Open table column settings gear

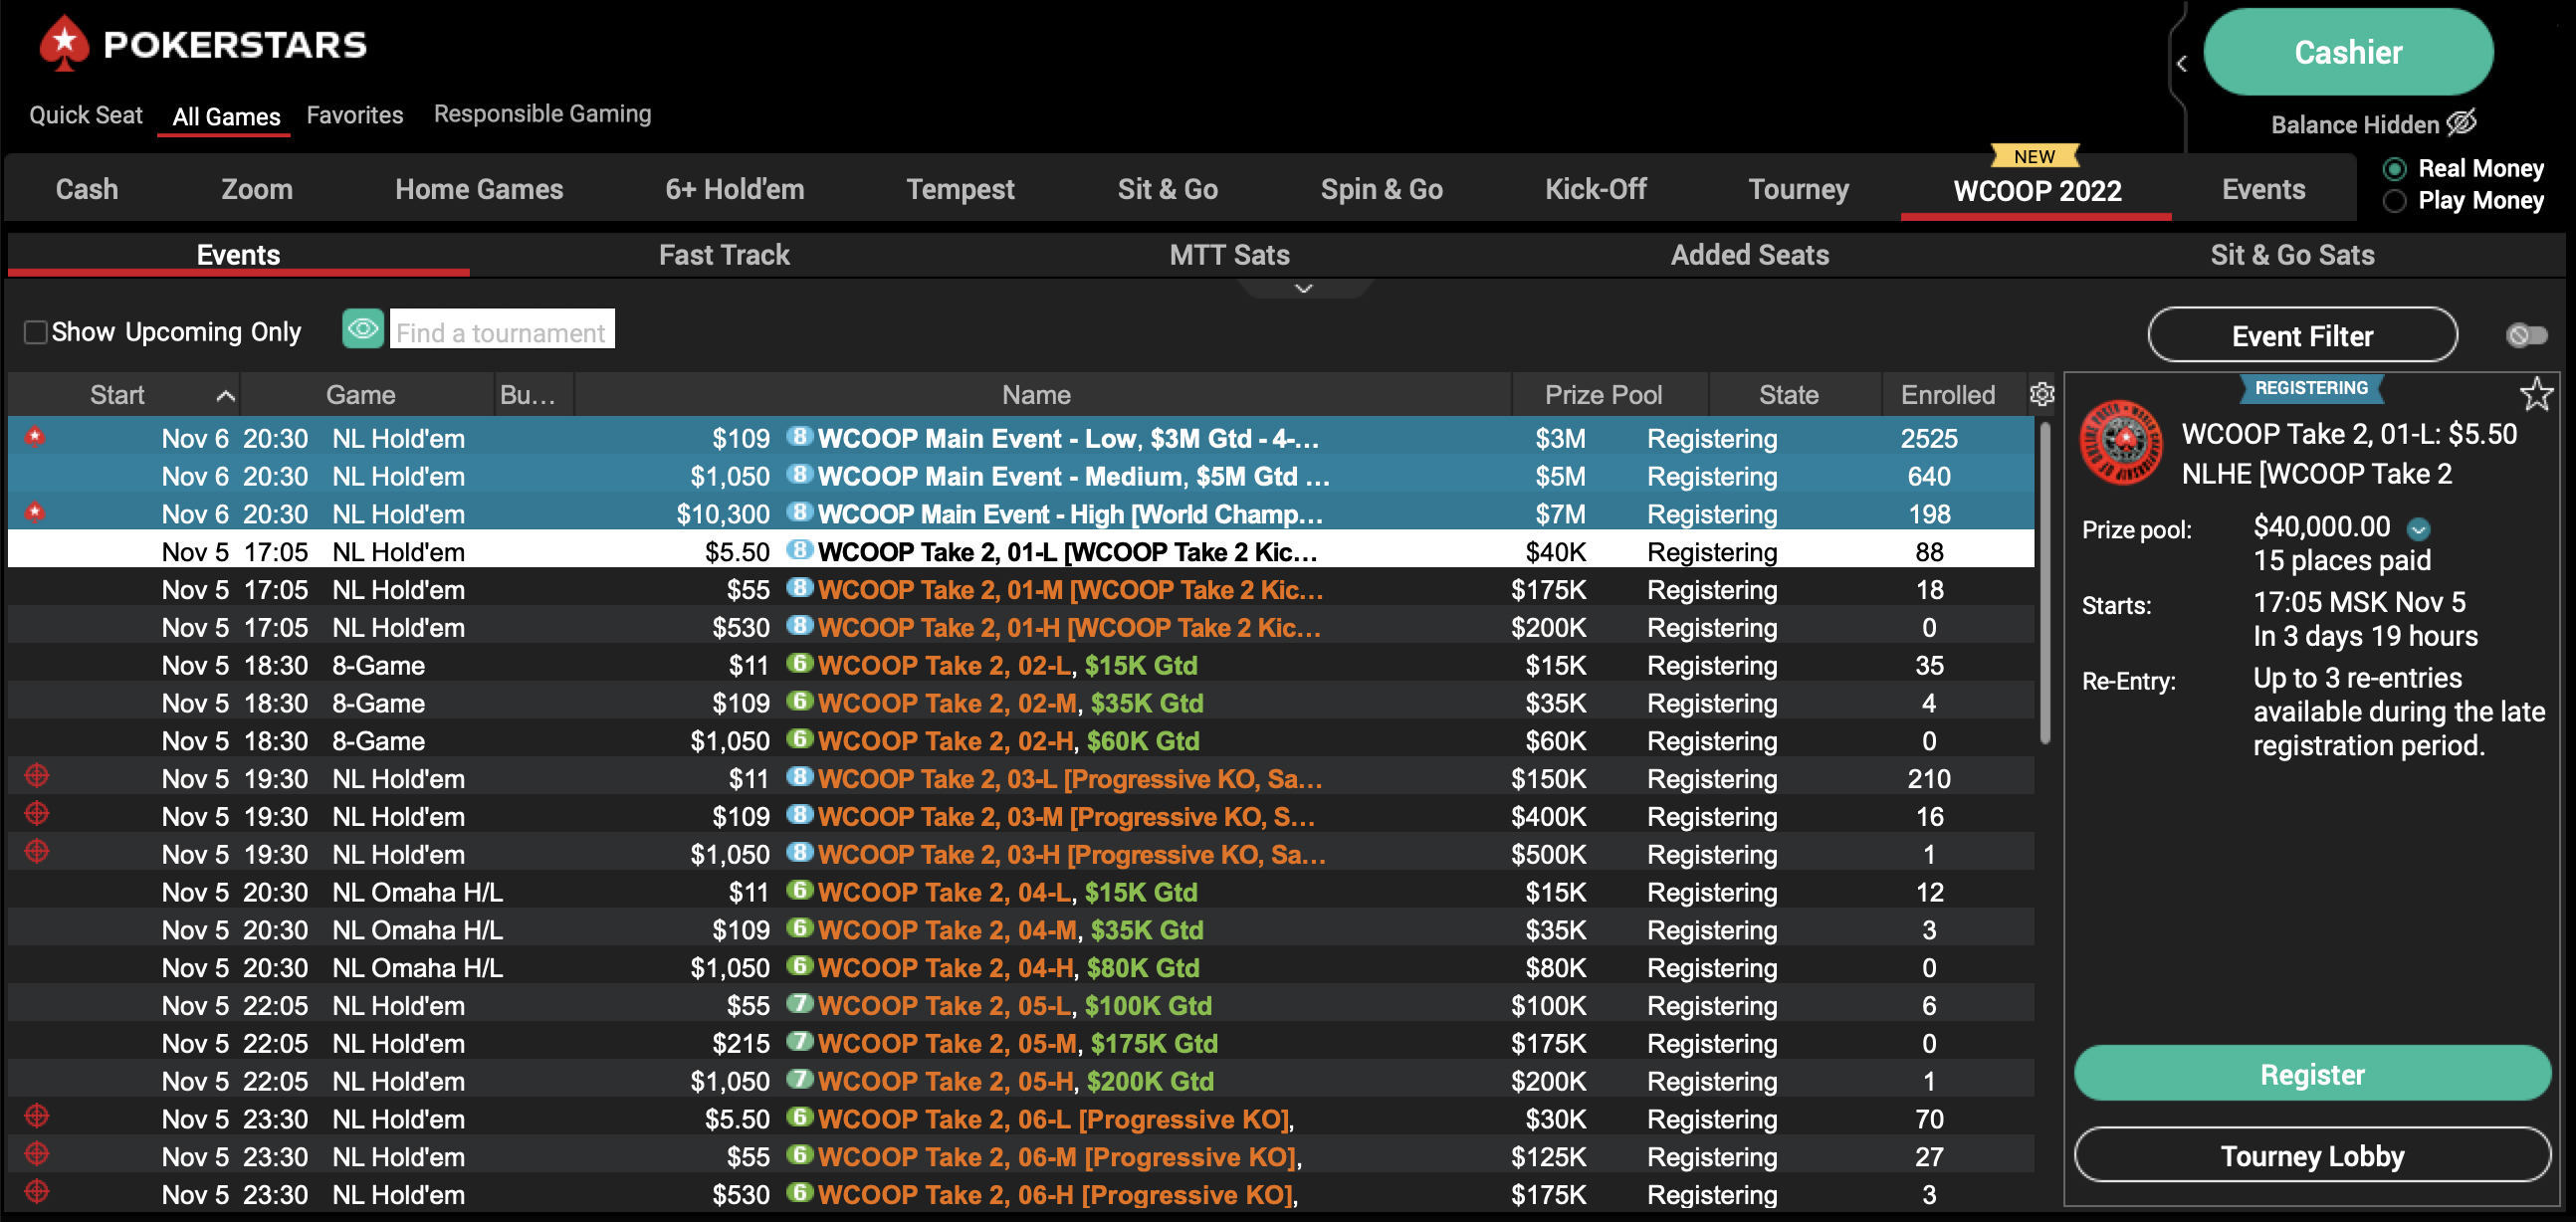[x=2041, y=394]
